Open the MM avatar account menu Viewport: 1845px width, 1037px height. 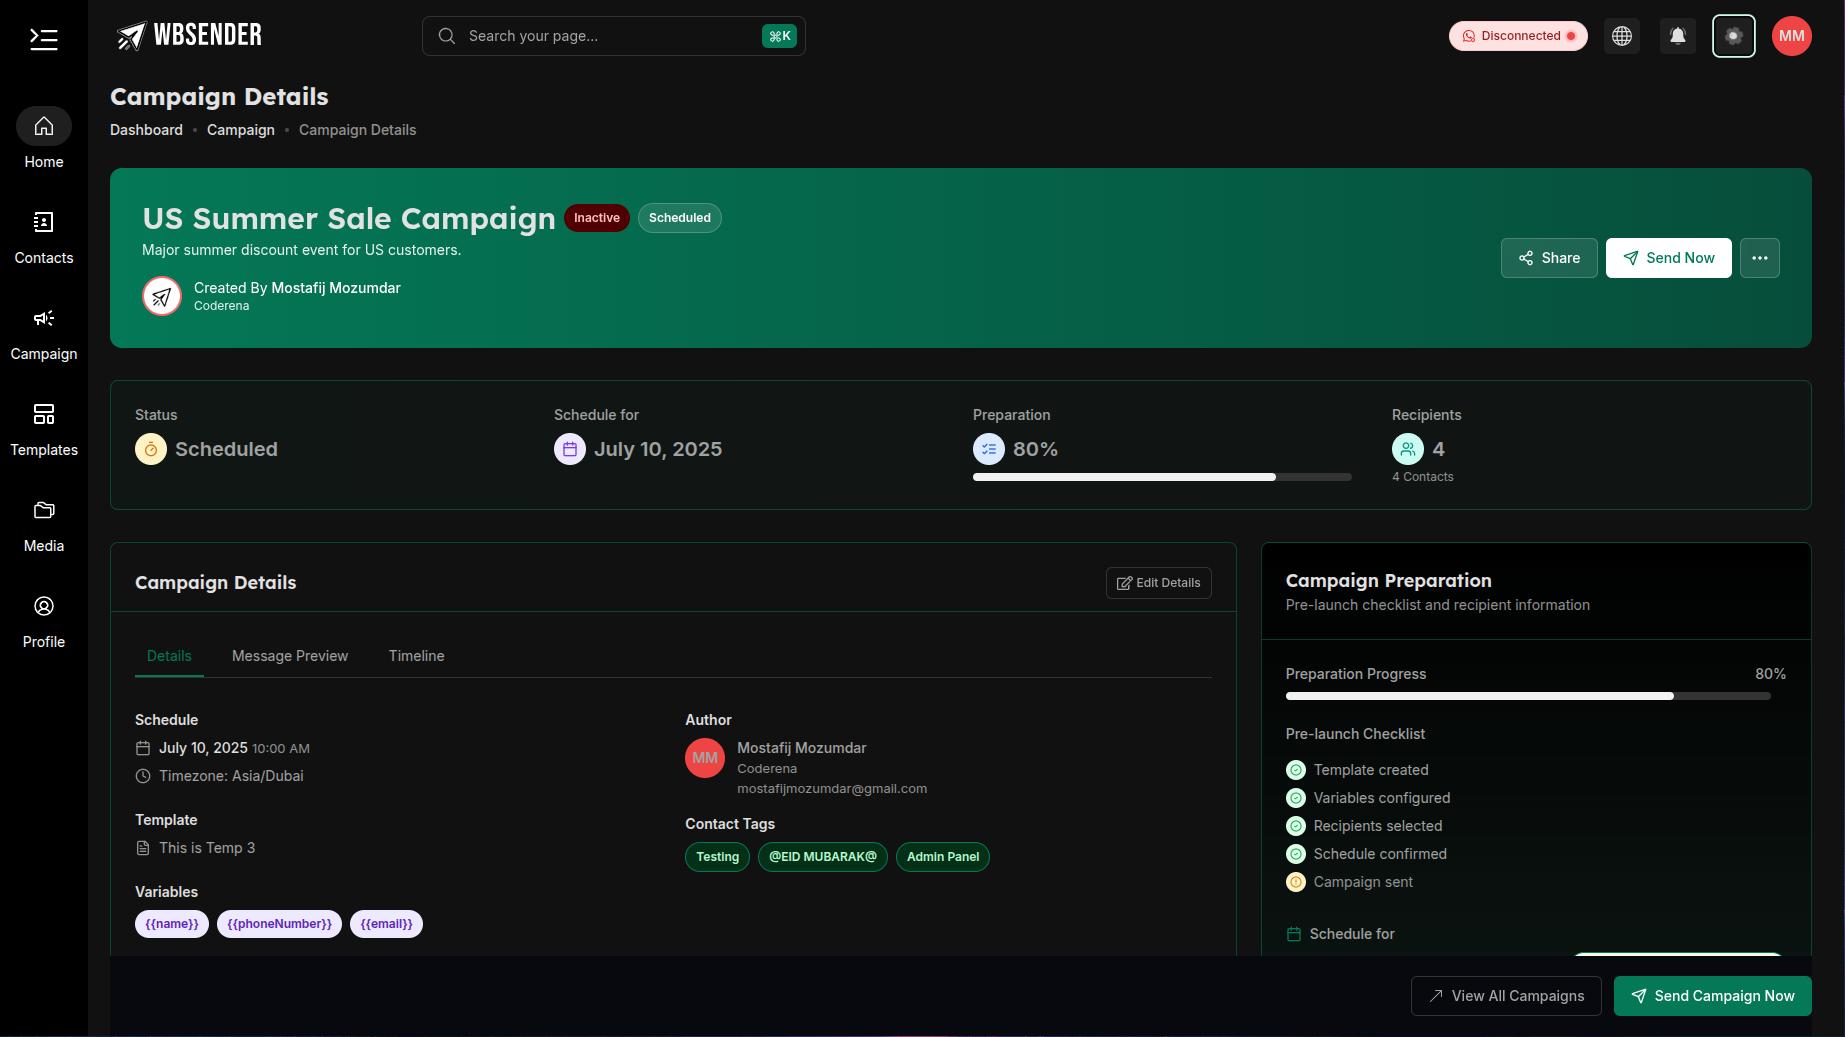point(1791,35)
